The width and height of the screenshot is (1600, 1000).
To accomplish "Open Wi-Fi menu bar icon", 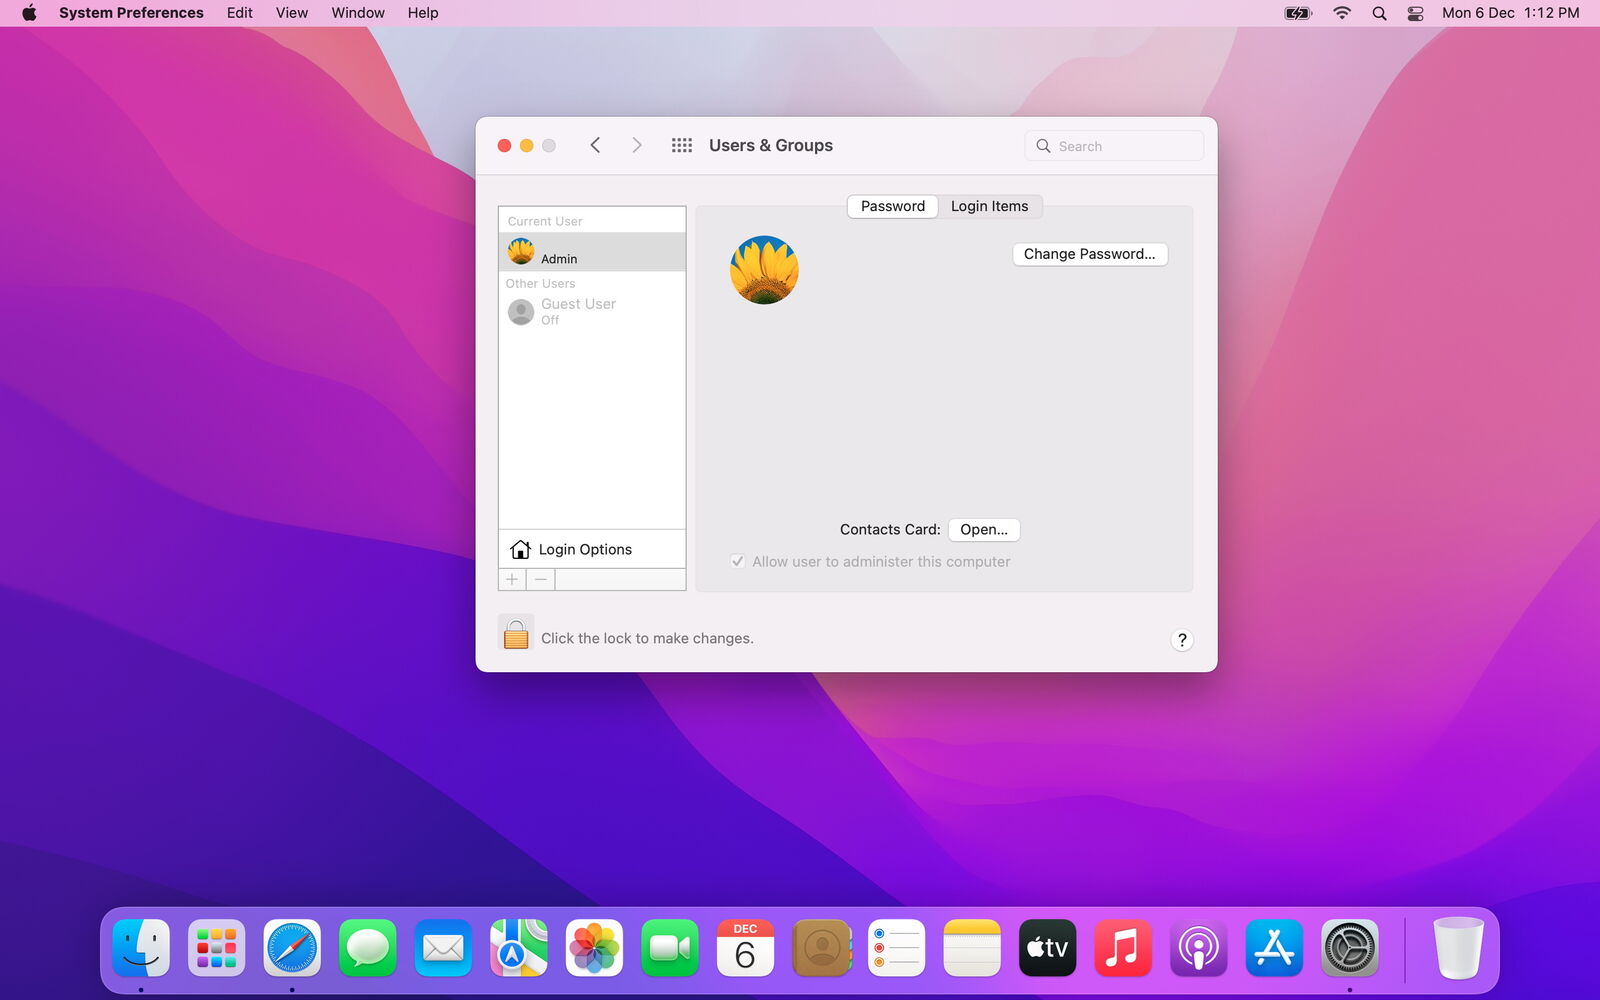I will 1342,13.
